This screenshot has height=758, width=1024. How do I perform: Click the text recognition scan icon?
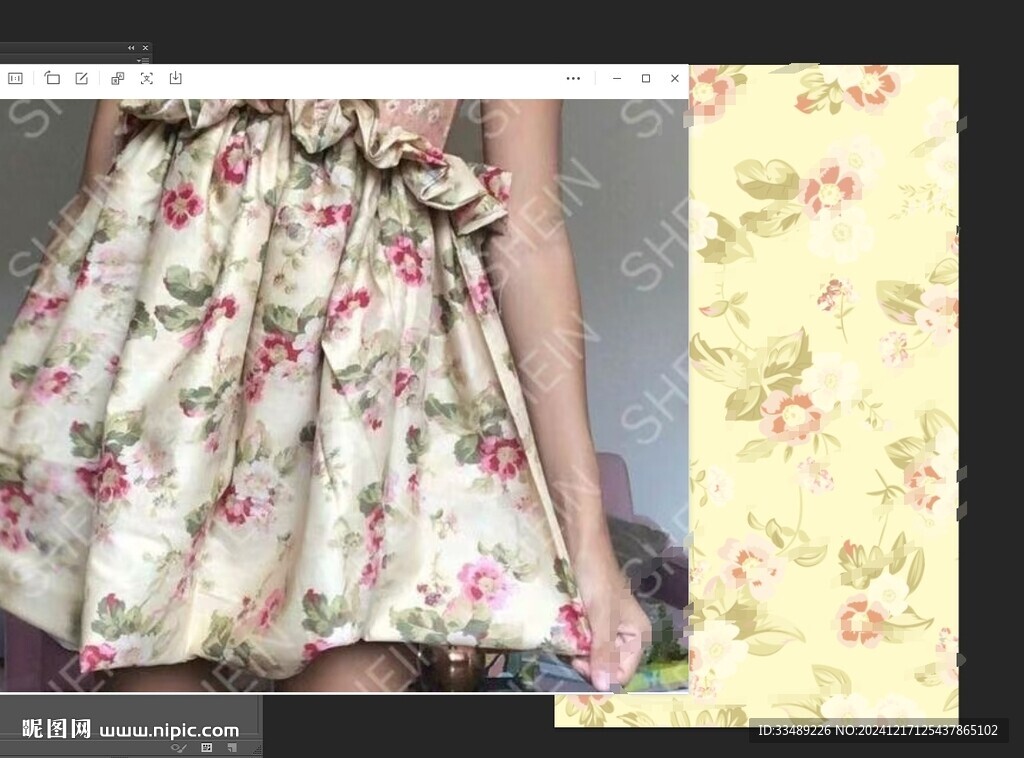click(147, 78)
